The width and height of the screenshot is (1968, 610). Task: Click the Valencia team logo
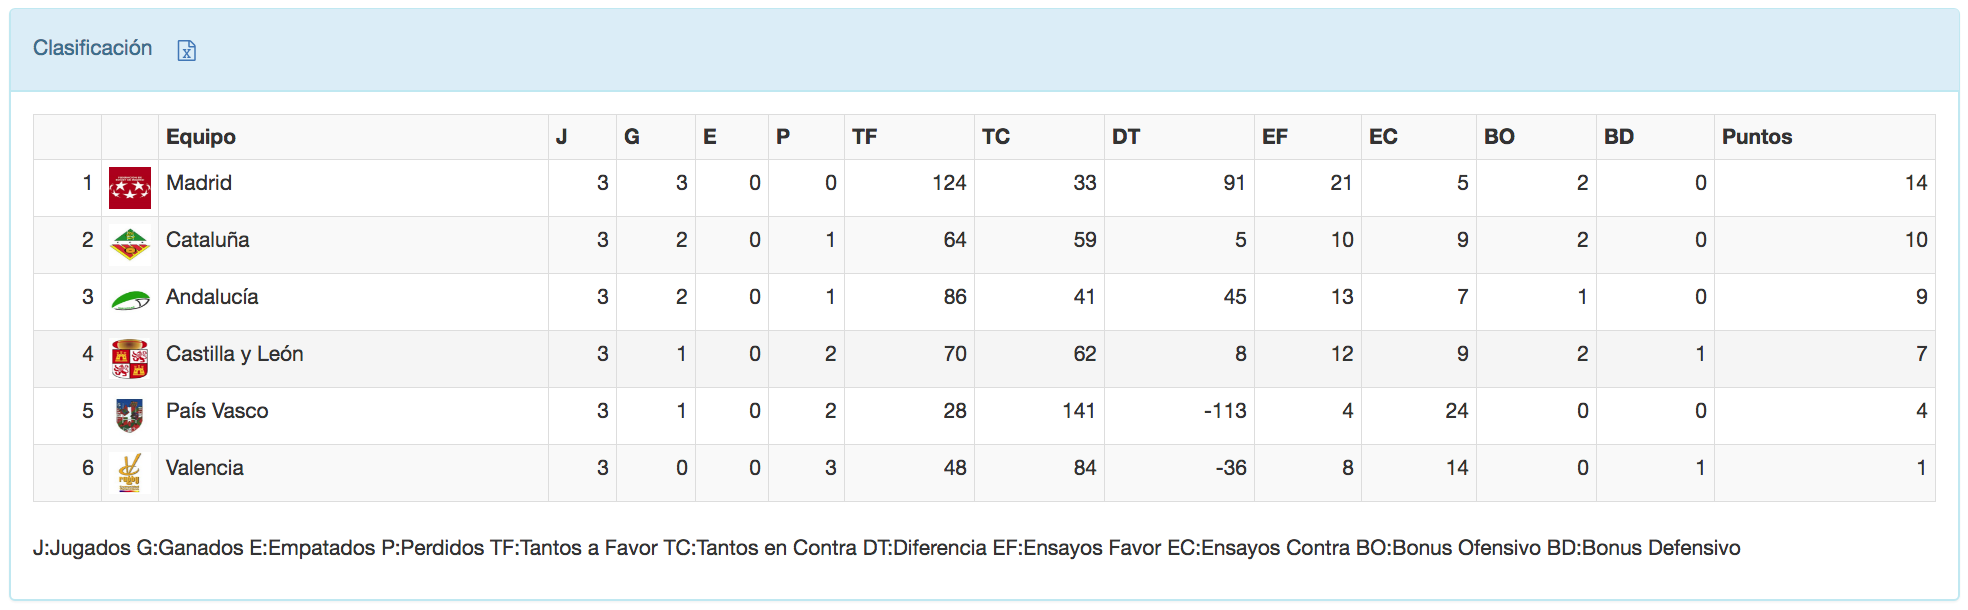[130, 472]
